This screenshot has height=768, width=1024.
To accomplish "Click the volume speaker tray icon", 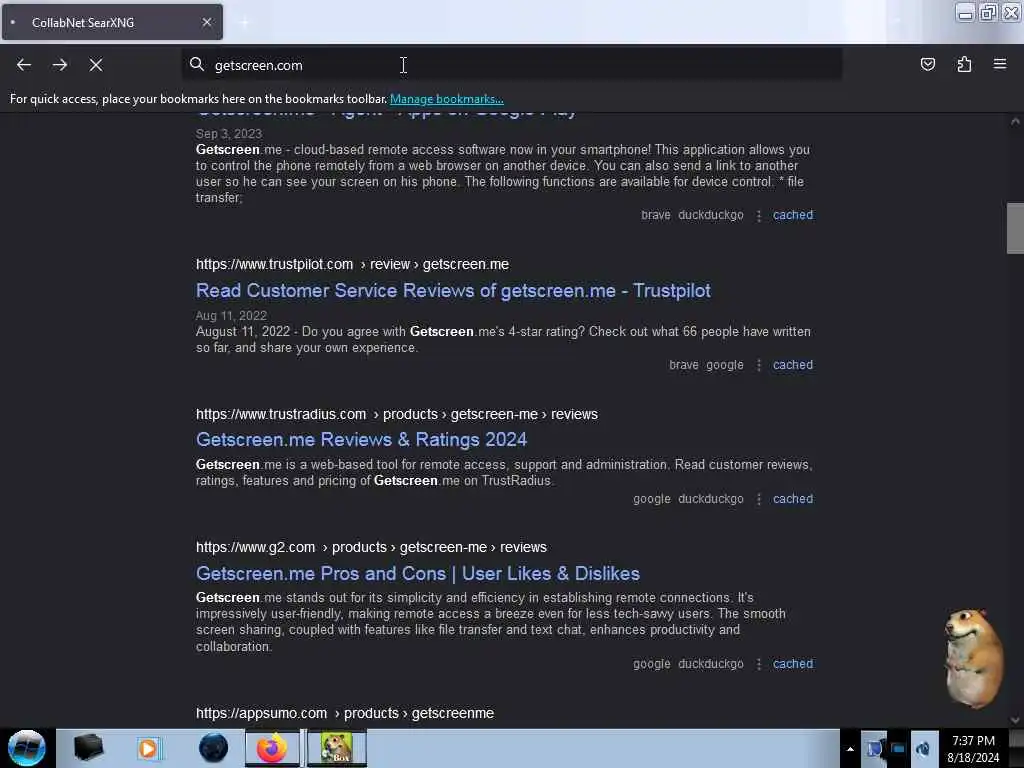I will point(923,749).
